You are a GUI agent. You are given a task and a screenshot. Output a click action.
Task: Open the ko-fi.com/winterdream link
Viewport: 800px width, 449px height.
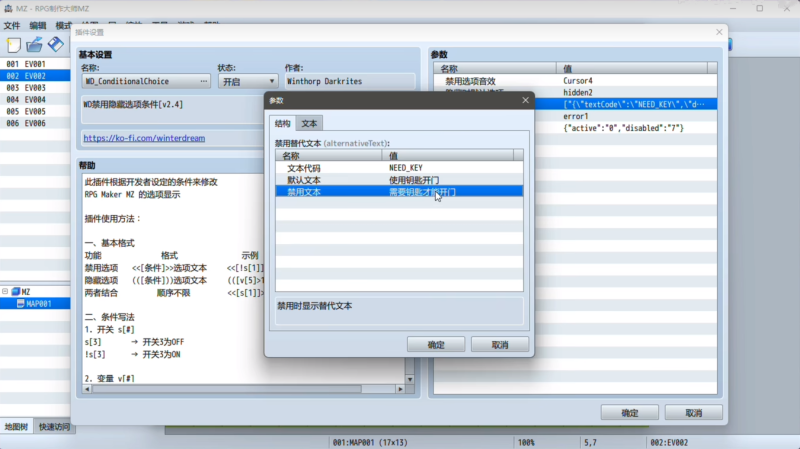click(x=144, y=138)
